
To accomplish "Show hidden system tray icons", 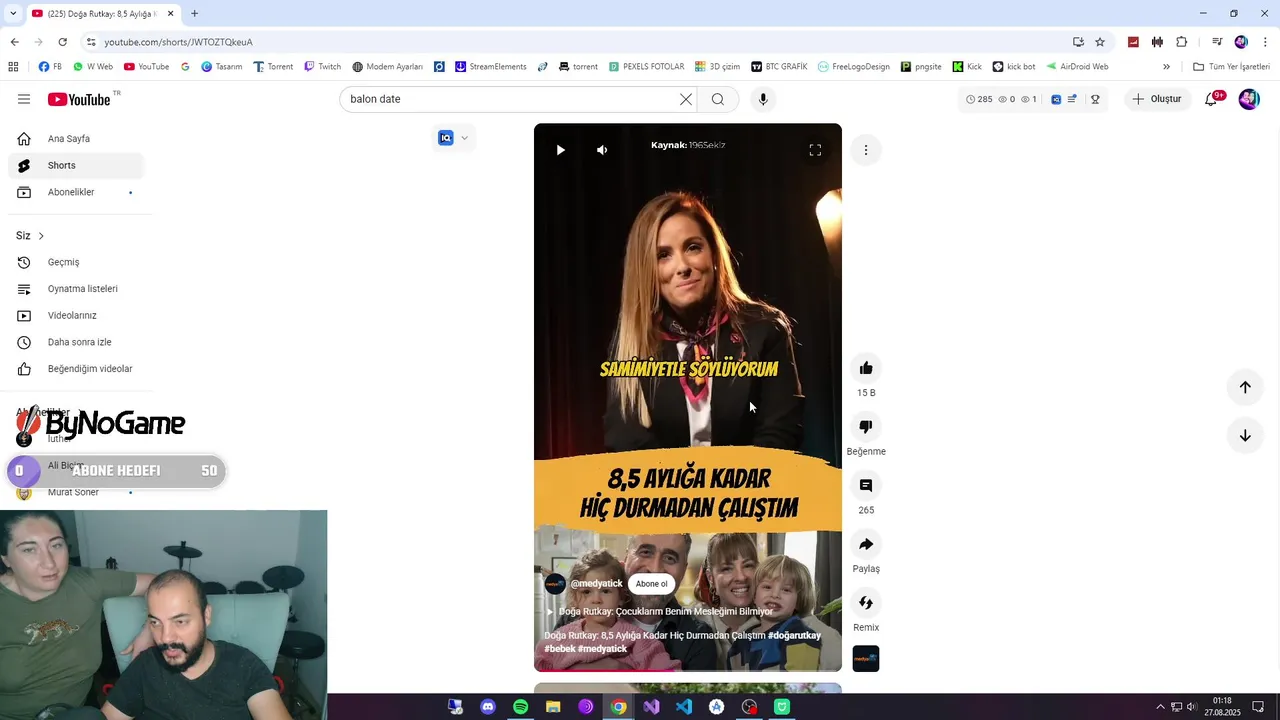I will click(1160, 707).
